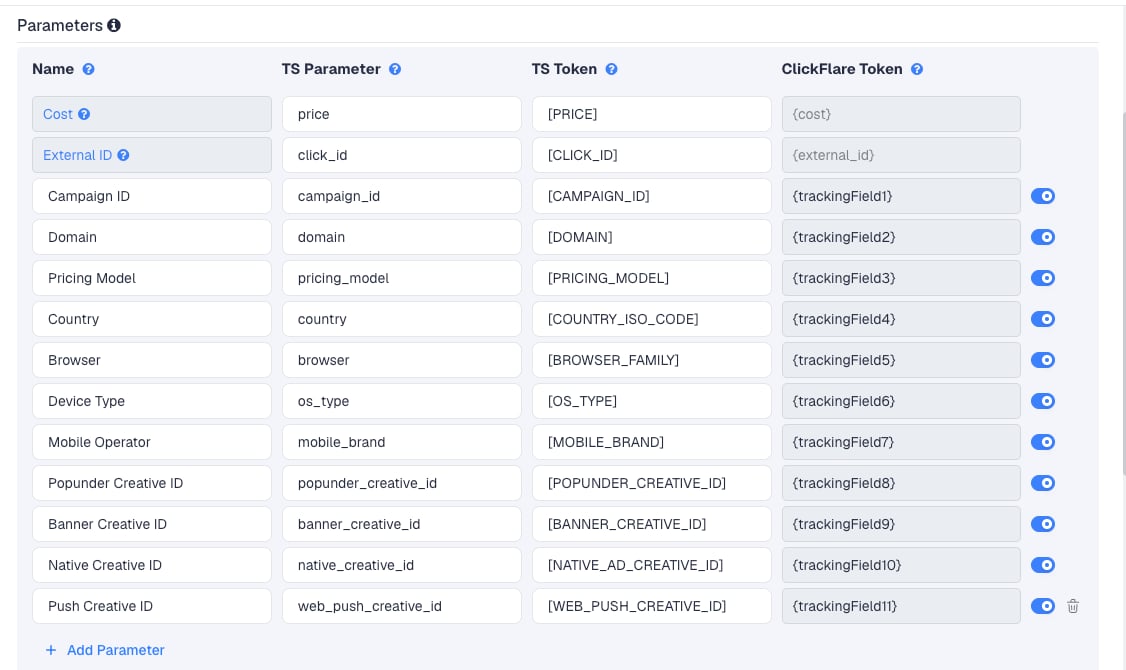Click the native_creative_id parameter field
The height and width of the screenshot is (670, 1126).
pyautogui.click(x=401, y=565)
